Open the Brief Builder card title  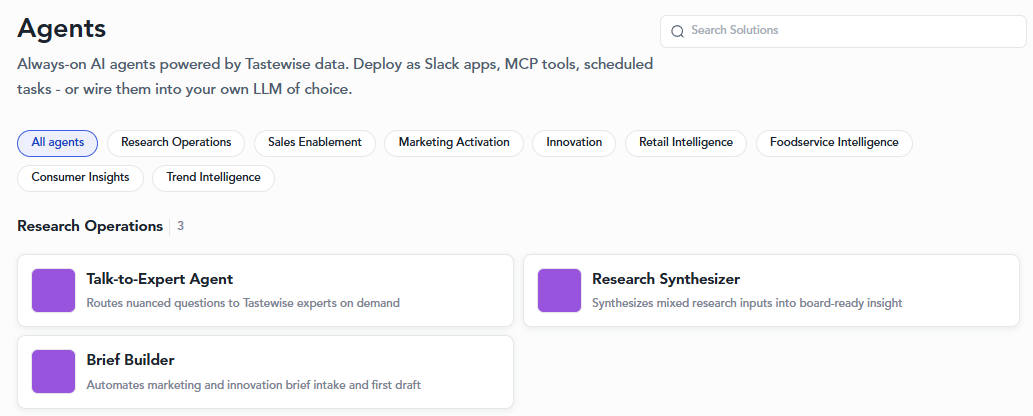[x=130, y=360]
